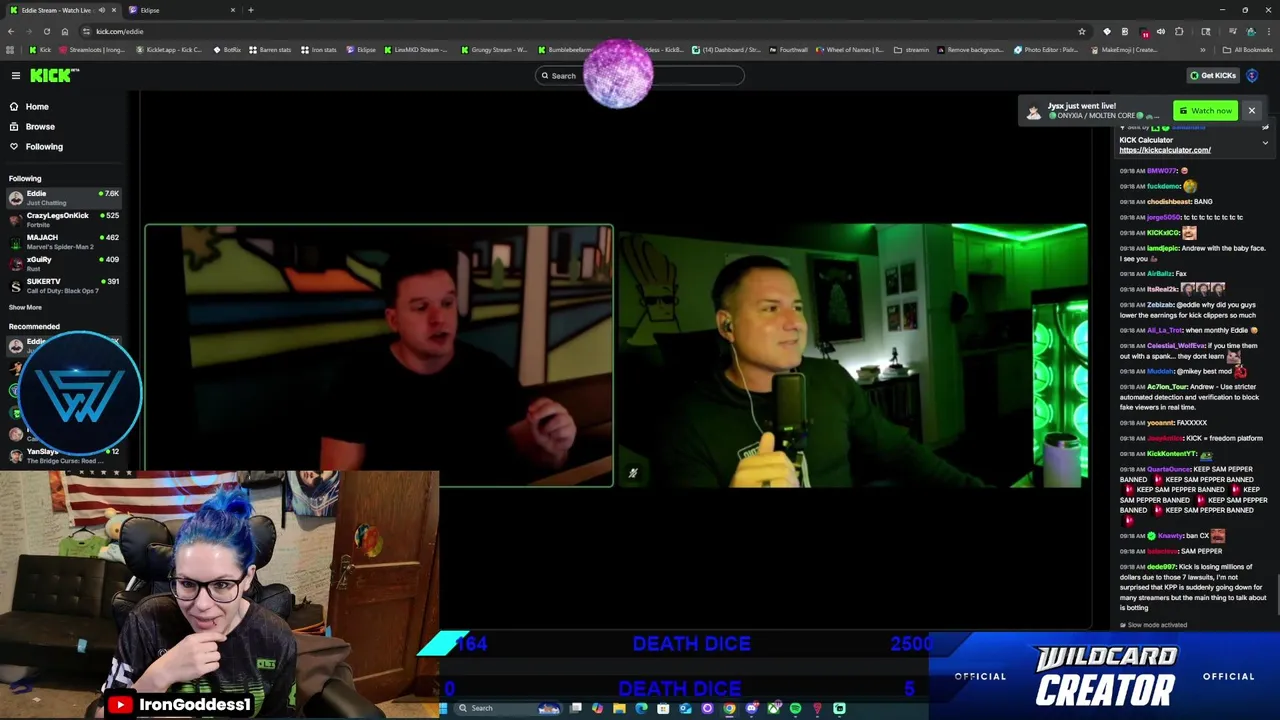Viewport: 1280px width, 720px height.
Task: Click the apps grid icon in bookmarks bar
Action: [10, 50]
